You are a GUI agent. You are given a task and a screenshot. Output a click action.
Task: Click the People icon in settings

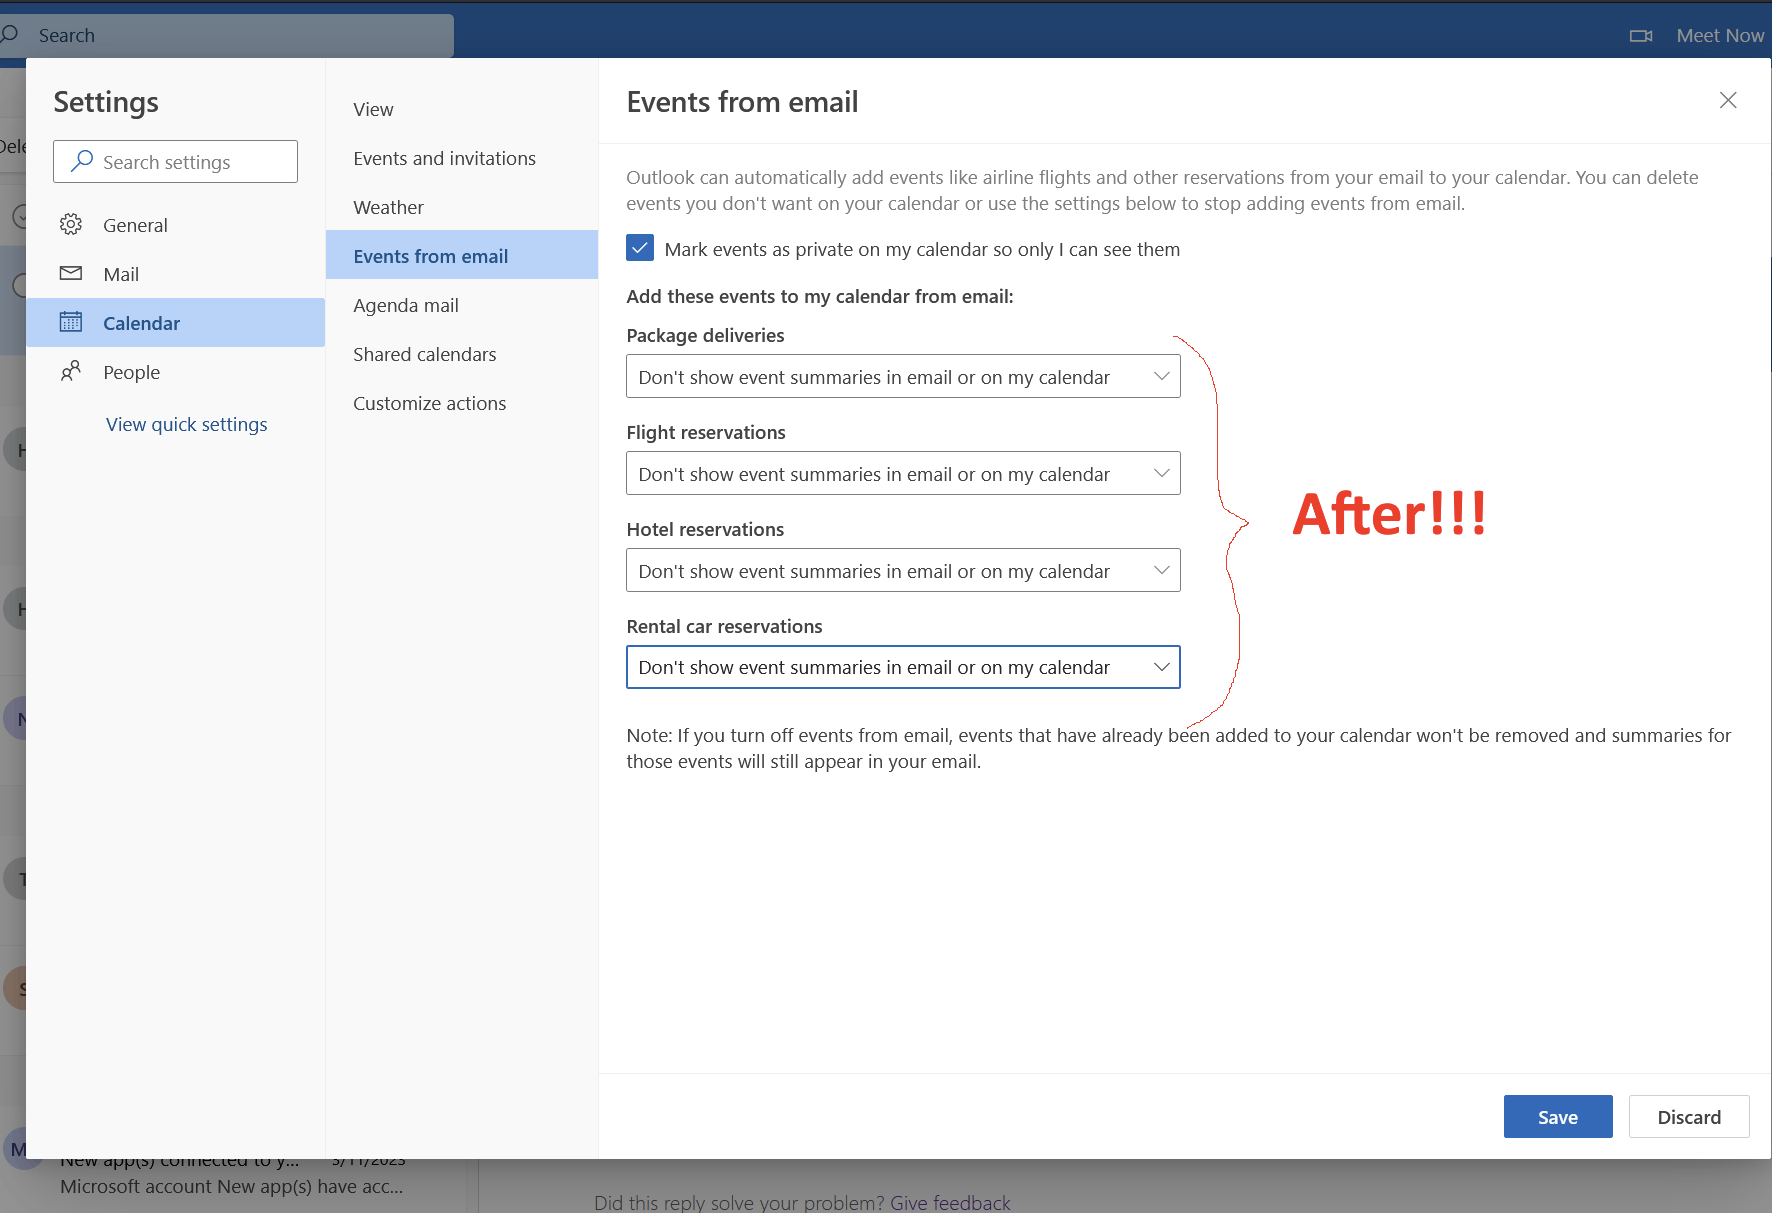(x=71, y=372)
